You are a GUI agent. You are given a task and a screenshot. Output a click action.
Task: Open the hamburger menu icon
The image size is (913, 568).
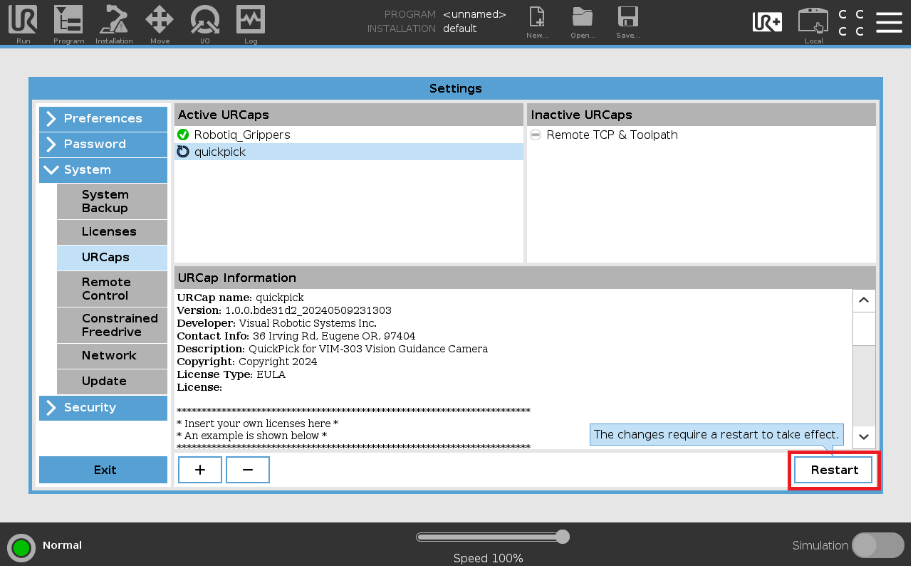click(x=889, y=22)
